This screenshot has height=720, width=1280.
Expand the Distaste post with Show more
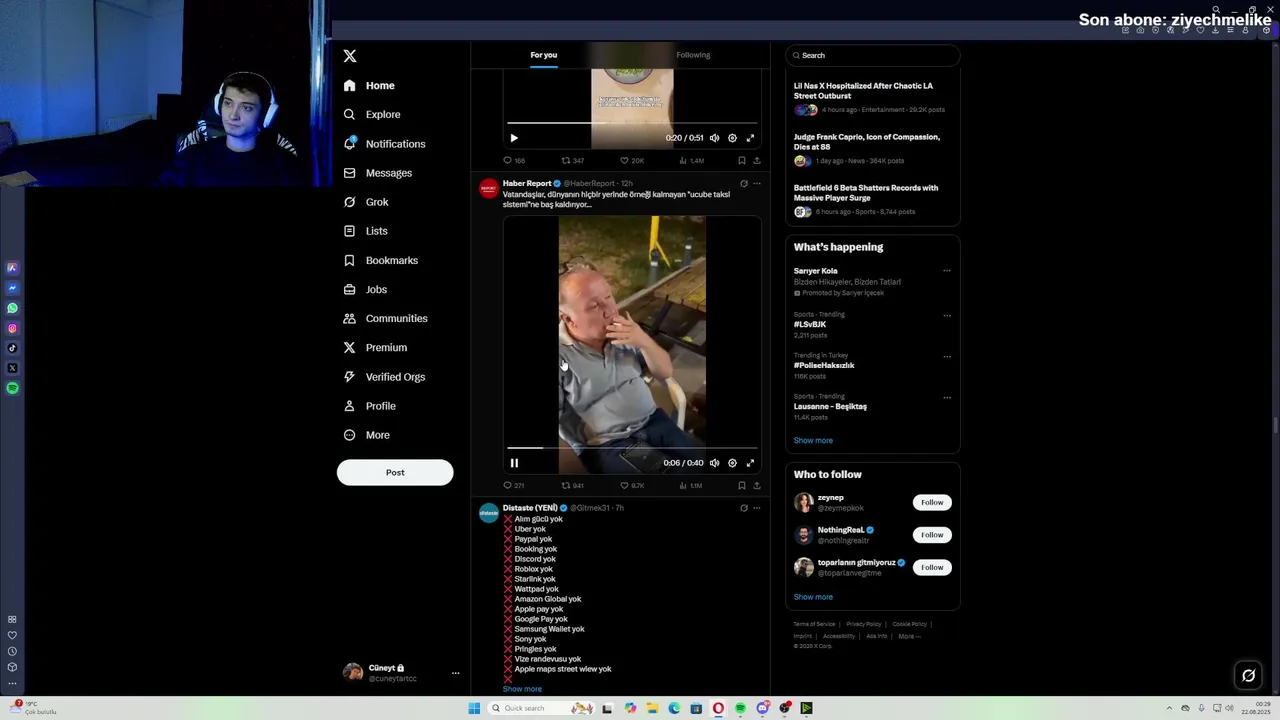point(522,689)
